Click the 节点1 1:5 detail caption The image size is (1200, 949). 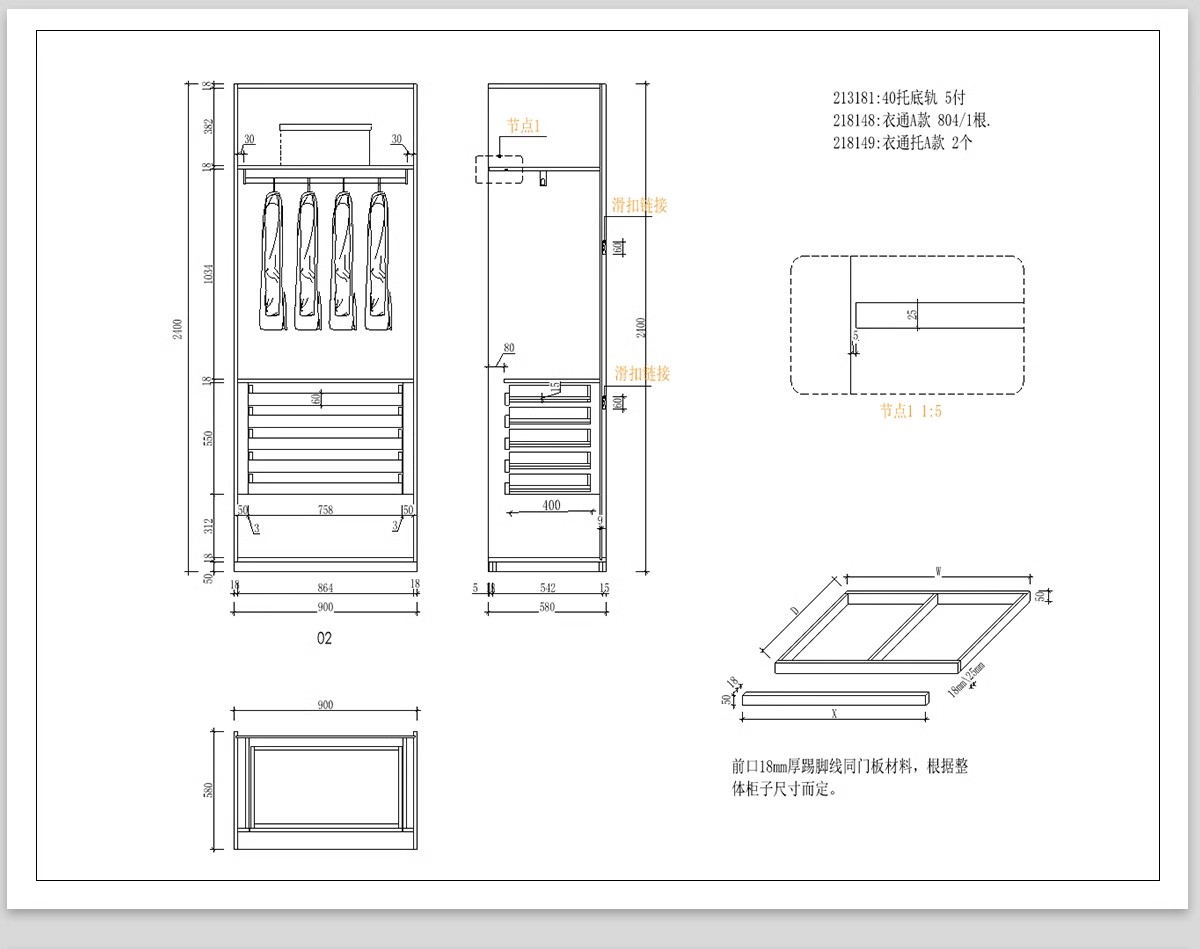(910, 411)
